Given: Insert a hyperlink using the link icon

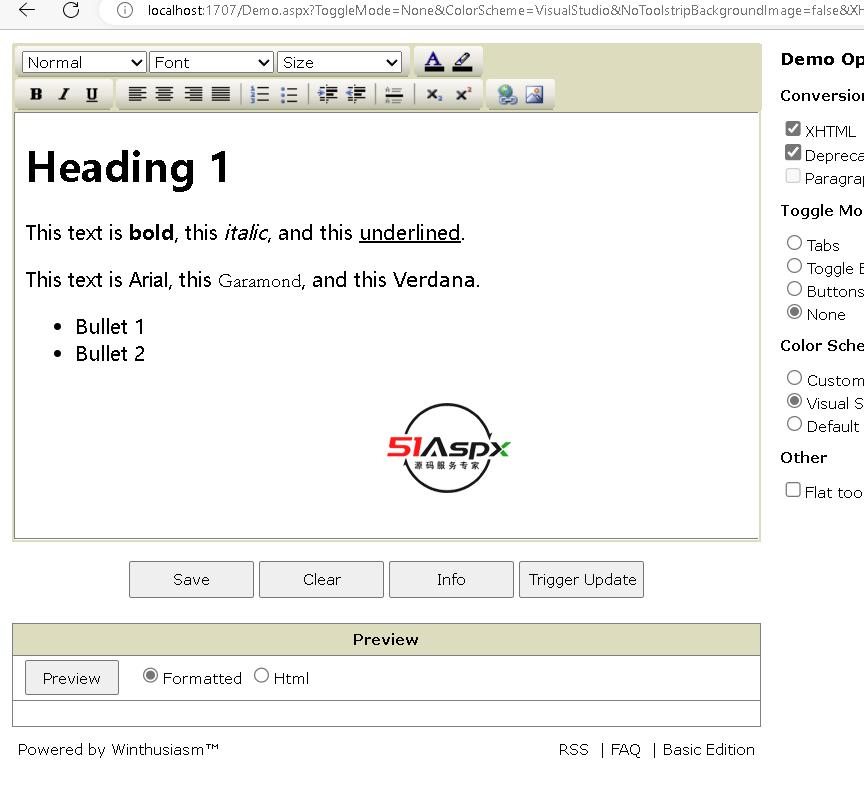Looking at the screenshot, I should (x=507, y=95).
